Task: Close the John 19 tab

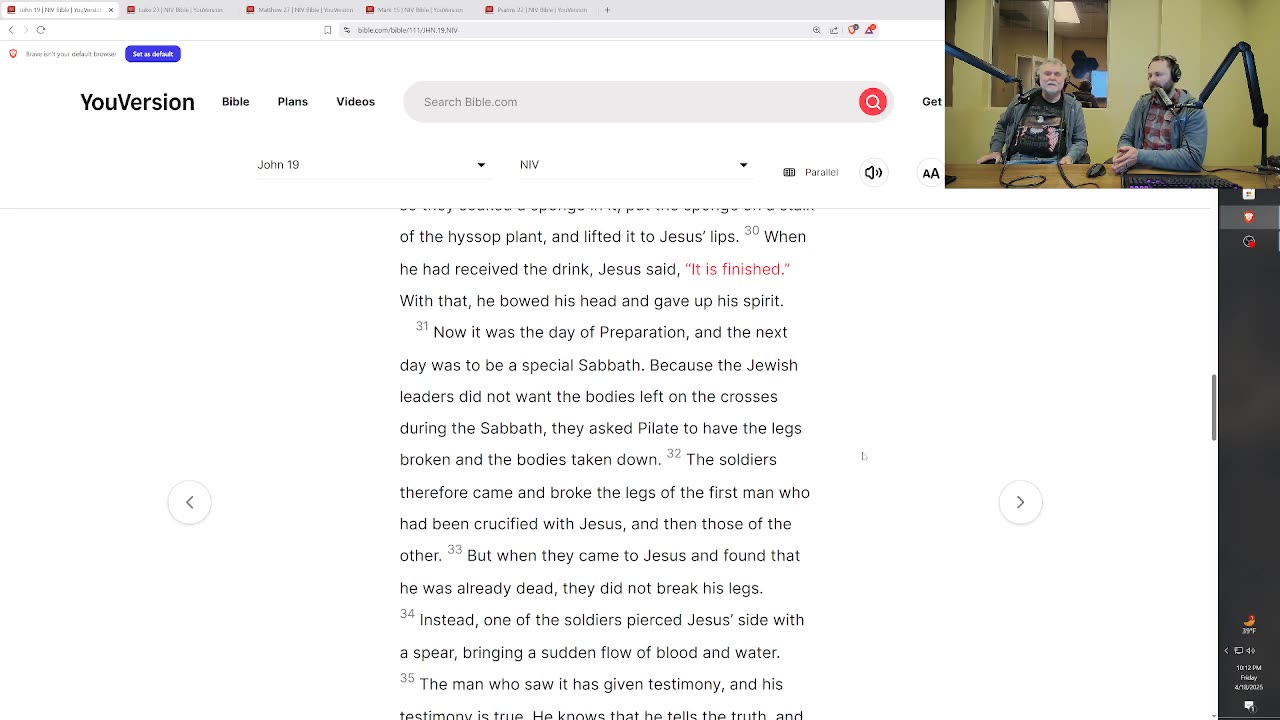Action: (x=111, y=10)
